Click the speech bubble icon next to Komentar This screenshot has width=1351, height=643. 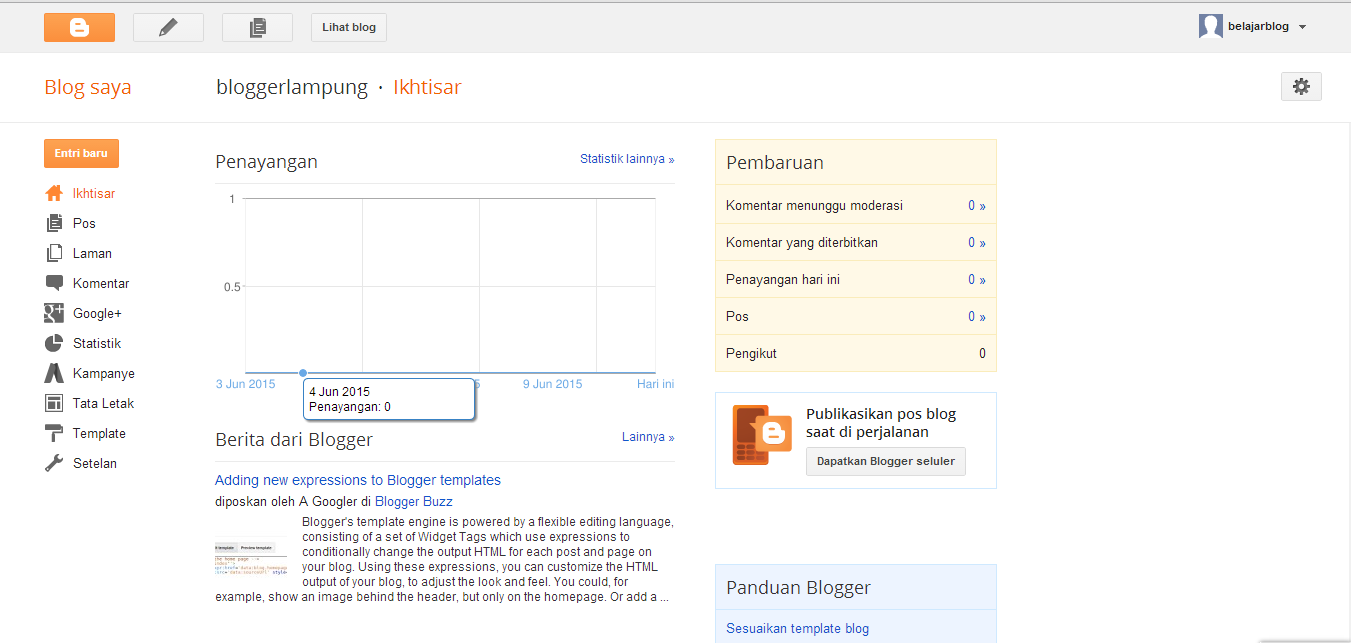coord(54,284)
